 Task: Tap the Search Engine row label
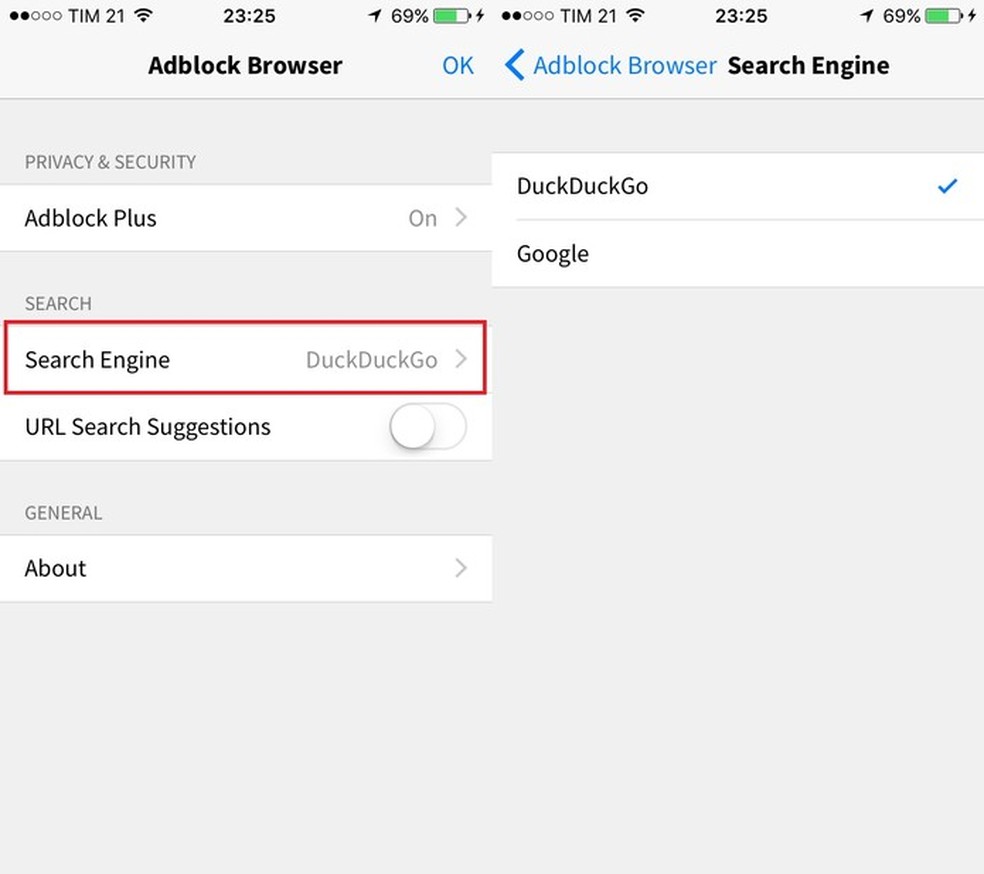pyautogui.click(x=97, y=360)
